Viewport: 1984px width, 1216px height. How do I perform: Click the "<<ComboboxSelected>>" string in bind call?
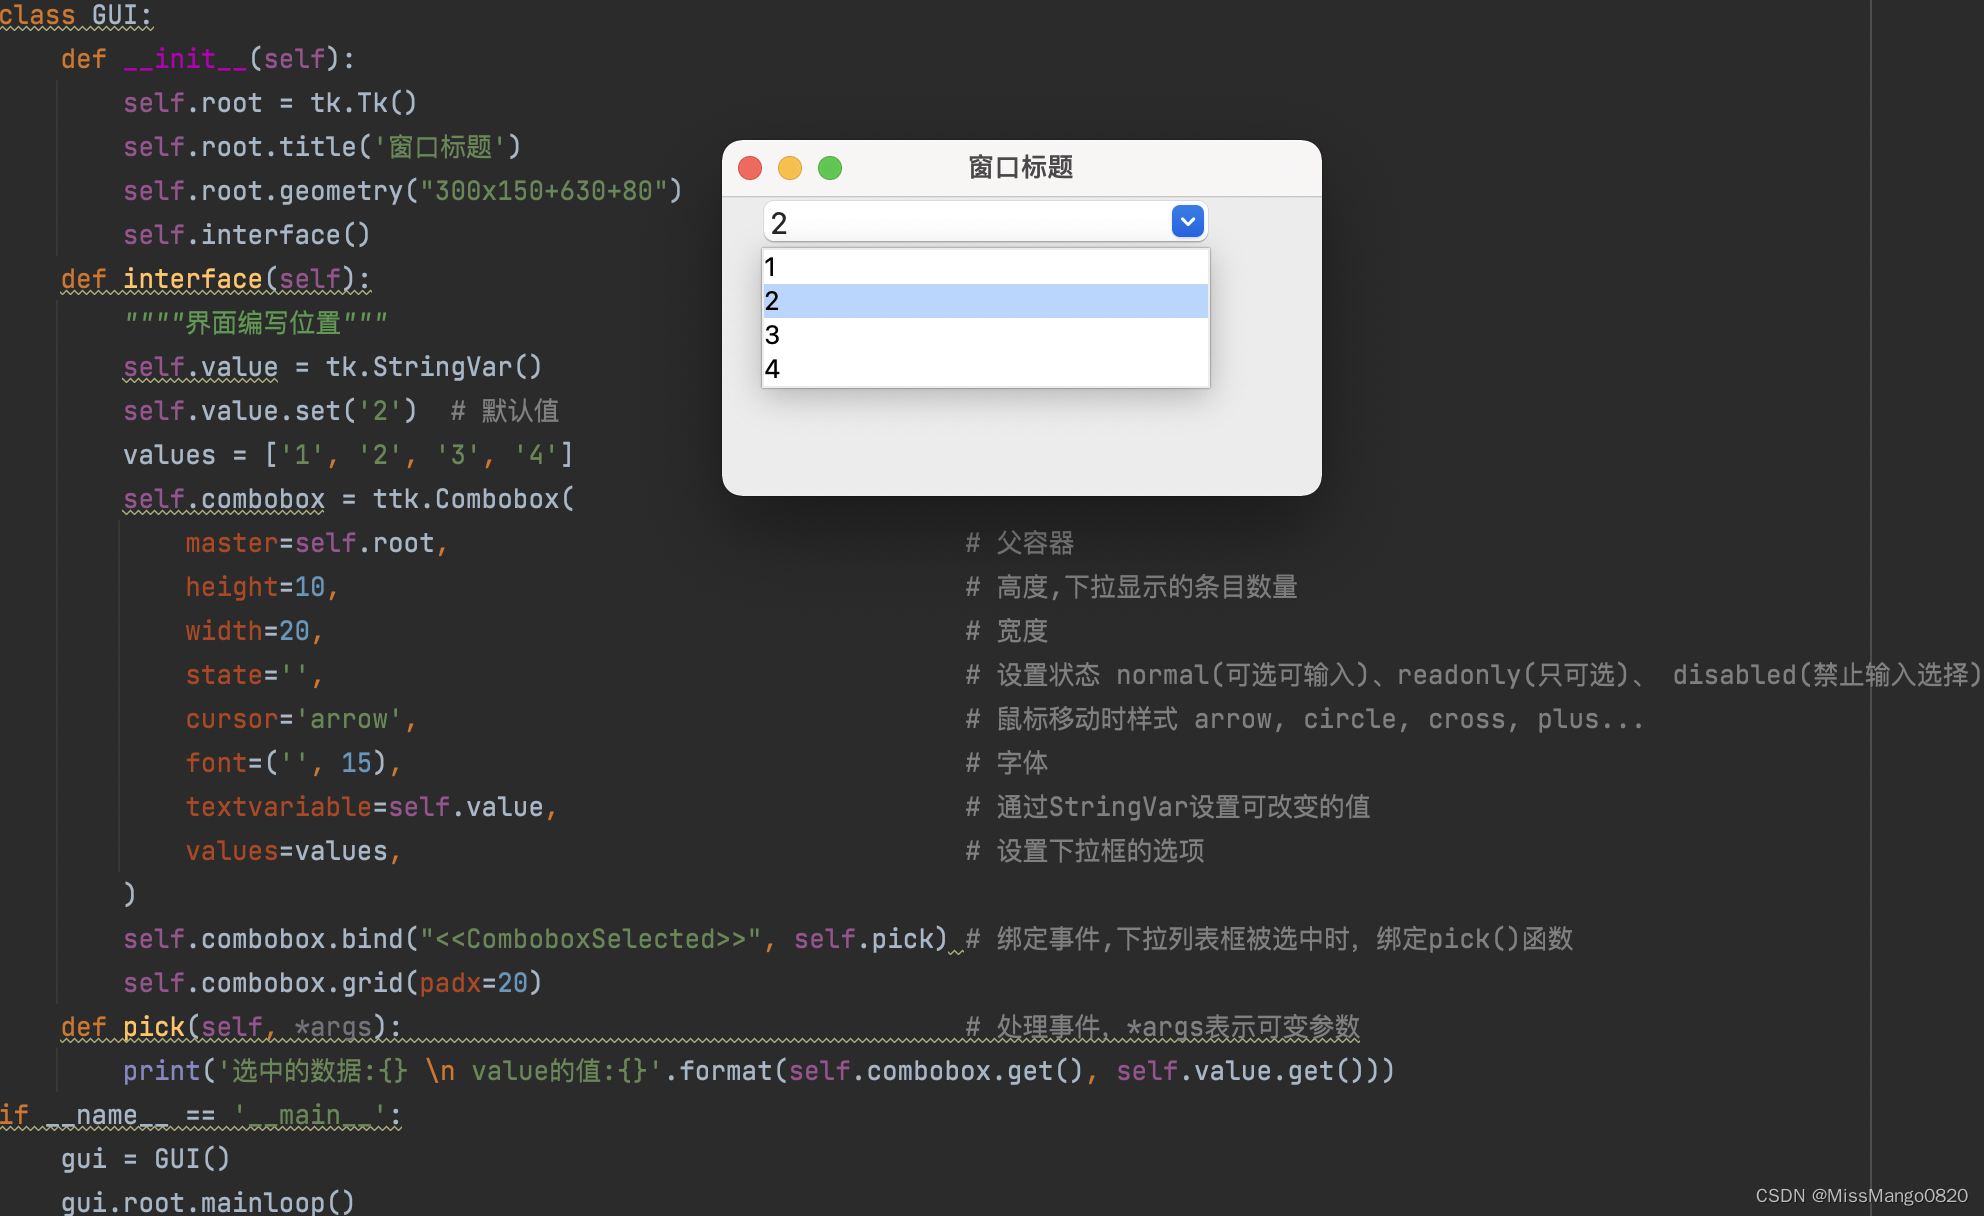click(x=591, y=939)
